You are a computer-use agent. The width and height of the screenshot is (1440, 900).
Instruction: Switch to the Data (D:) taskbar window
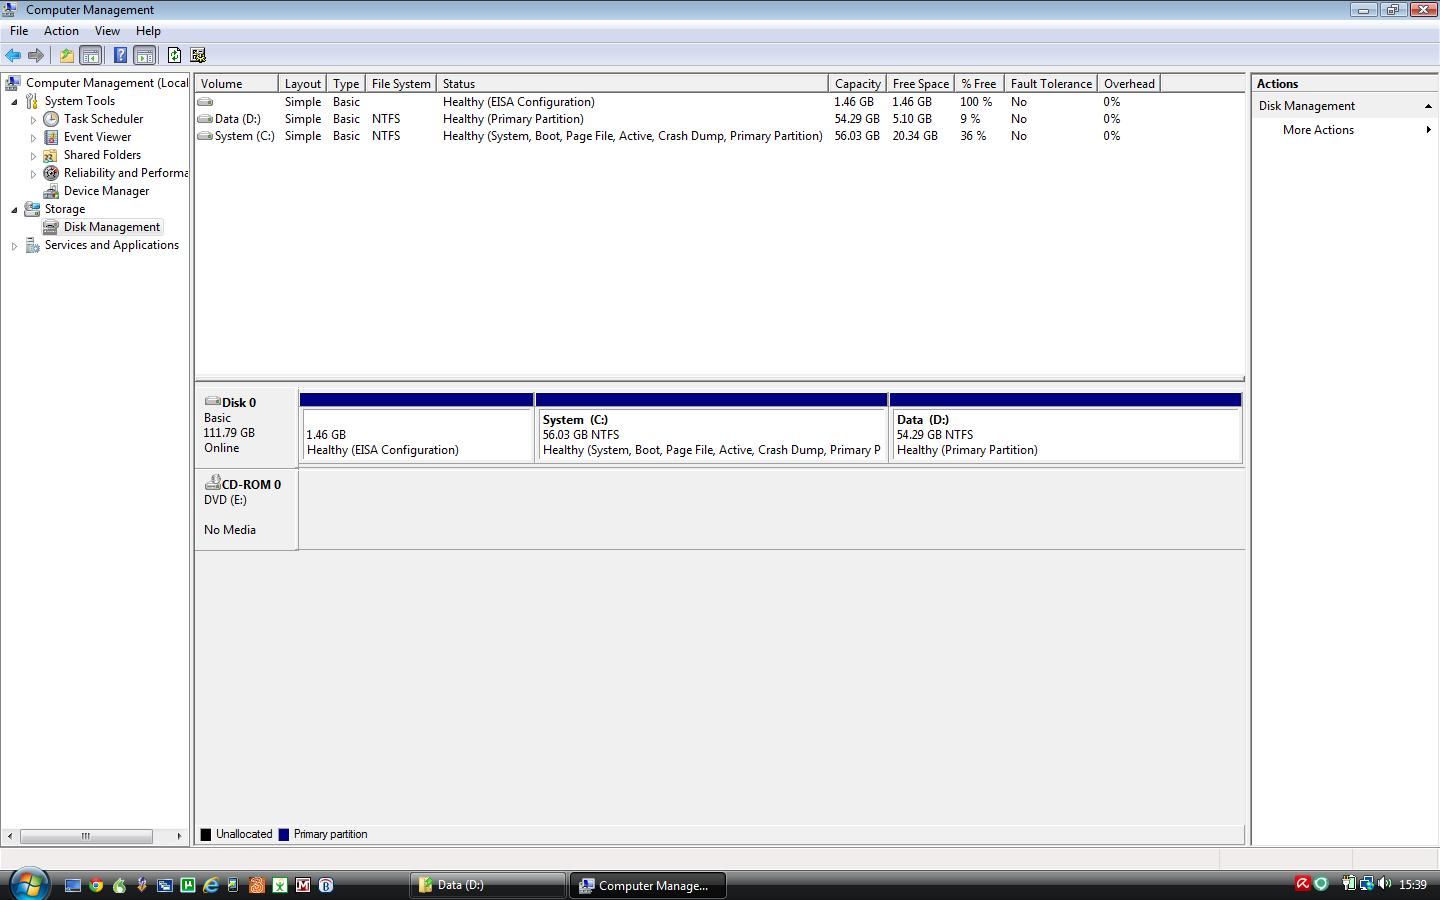487,885
